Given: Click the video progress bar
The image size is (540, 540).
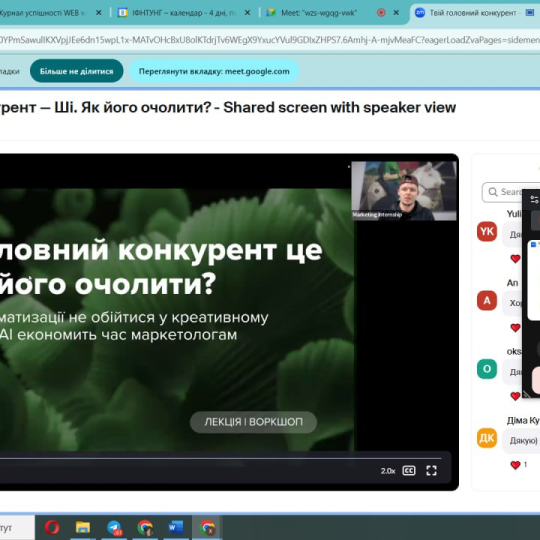Looking at the screenshot, I should coord(220,458).
